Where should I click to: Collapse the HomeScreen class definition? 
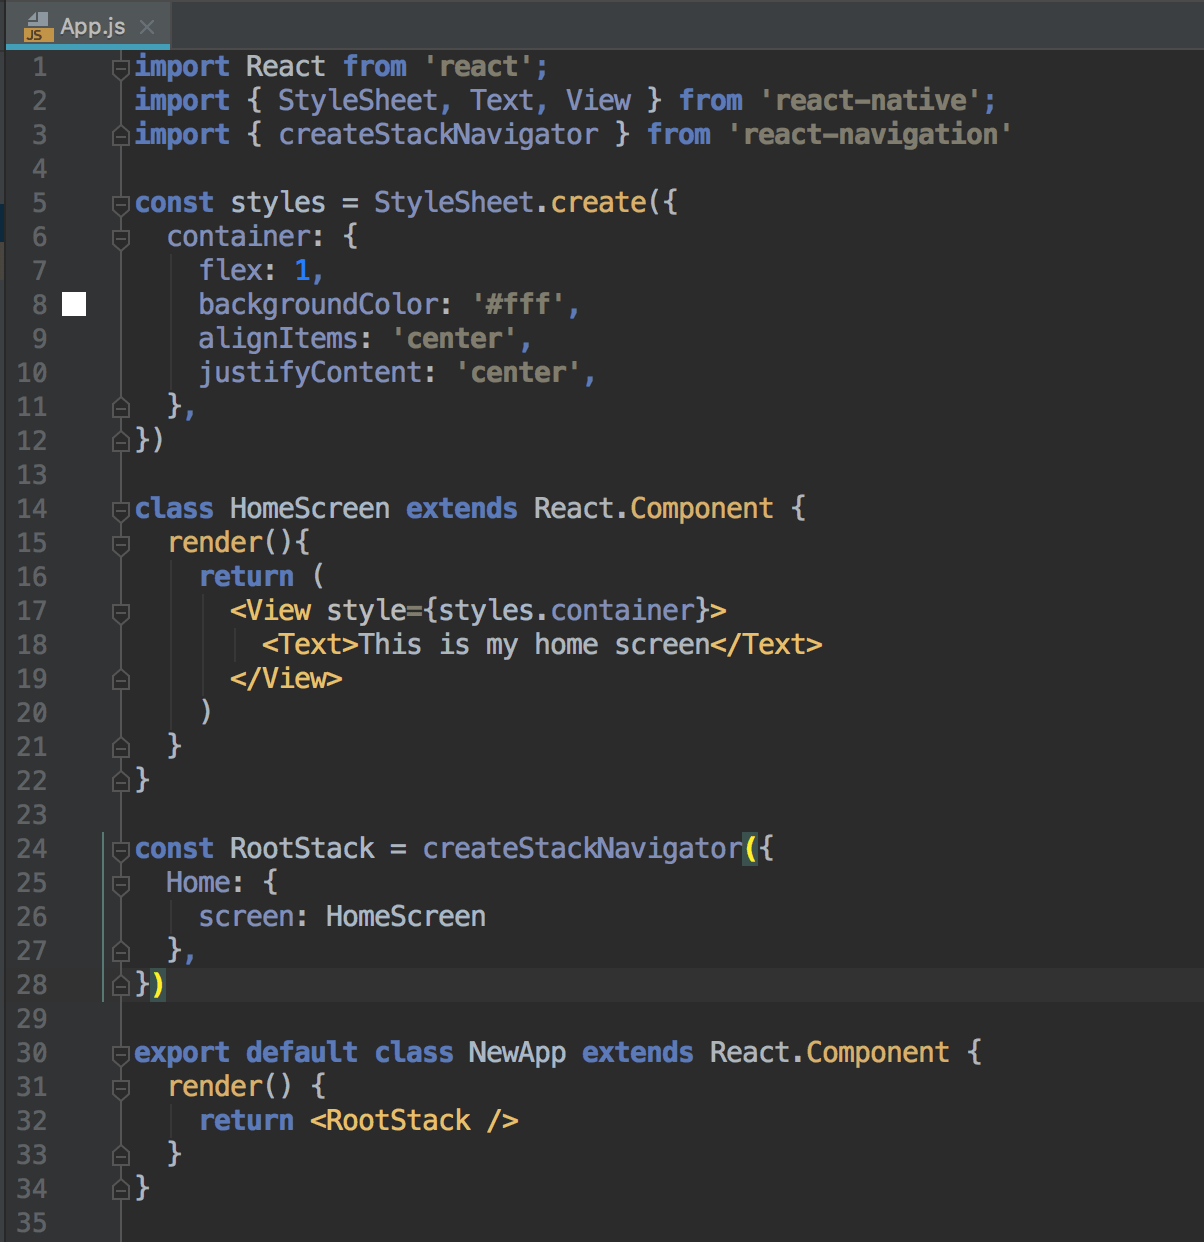pos(120,508)
